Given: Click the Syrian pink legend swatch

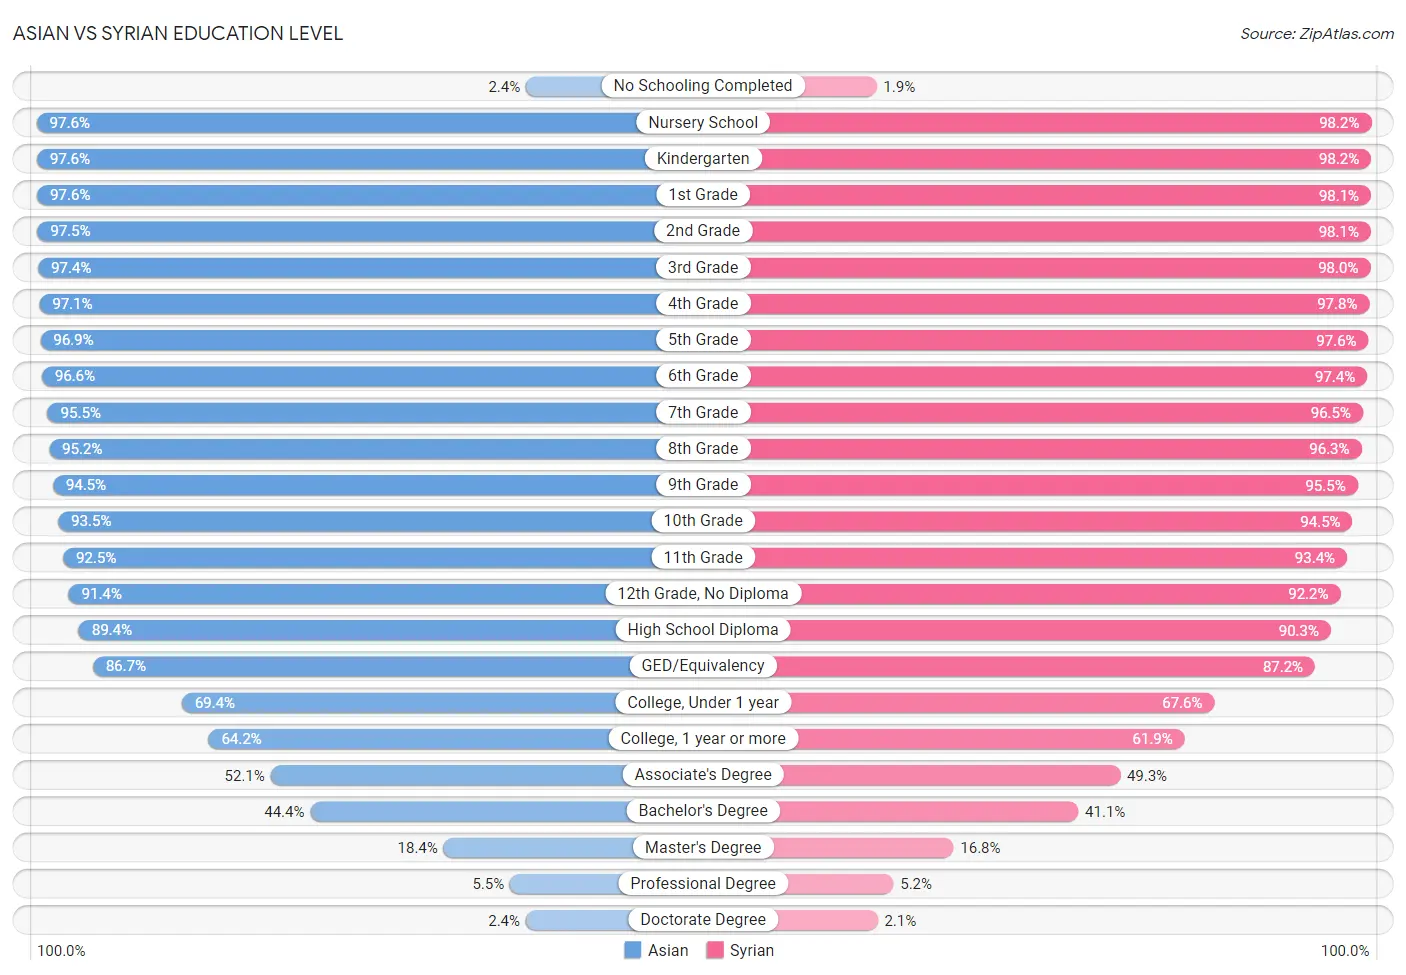Looking at the screenshot, I should pyautogui.click(x=714, y=950).
